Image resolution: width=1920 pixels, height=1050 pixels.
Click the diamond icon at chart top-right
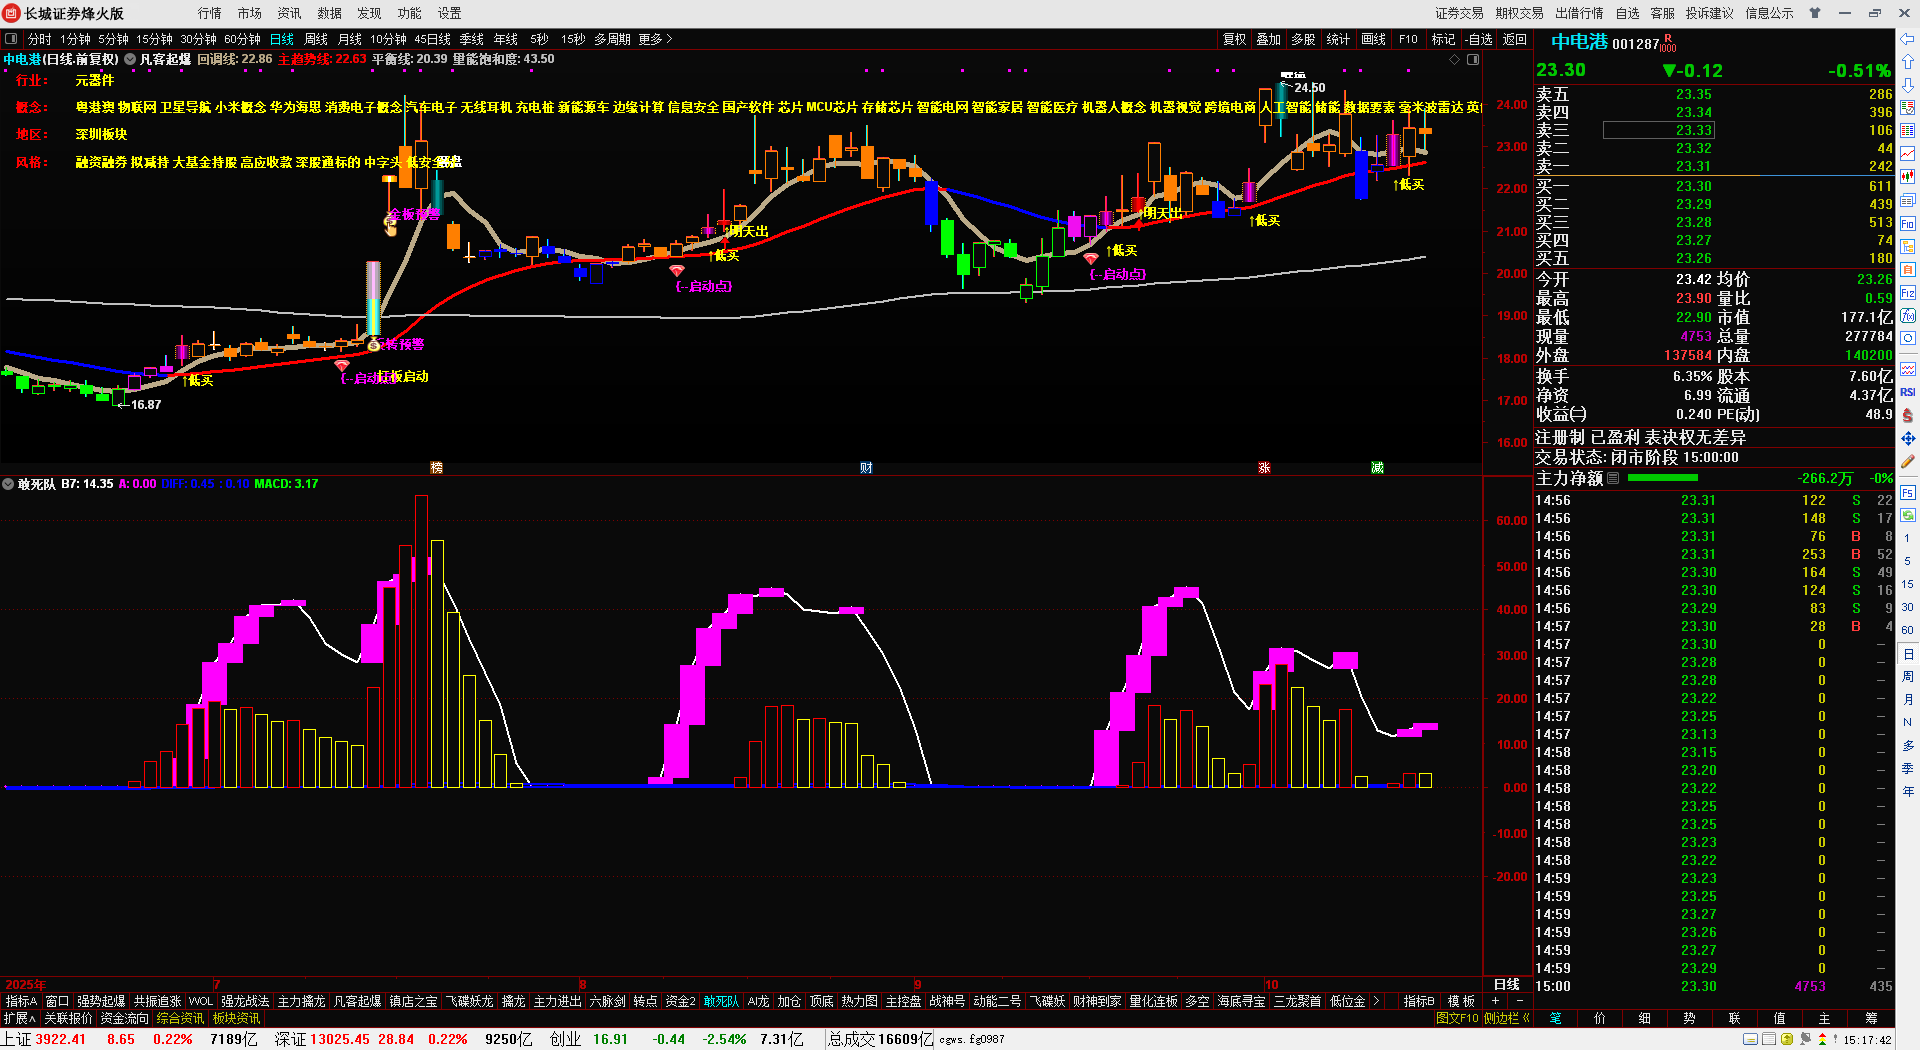1454,60
